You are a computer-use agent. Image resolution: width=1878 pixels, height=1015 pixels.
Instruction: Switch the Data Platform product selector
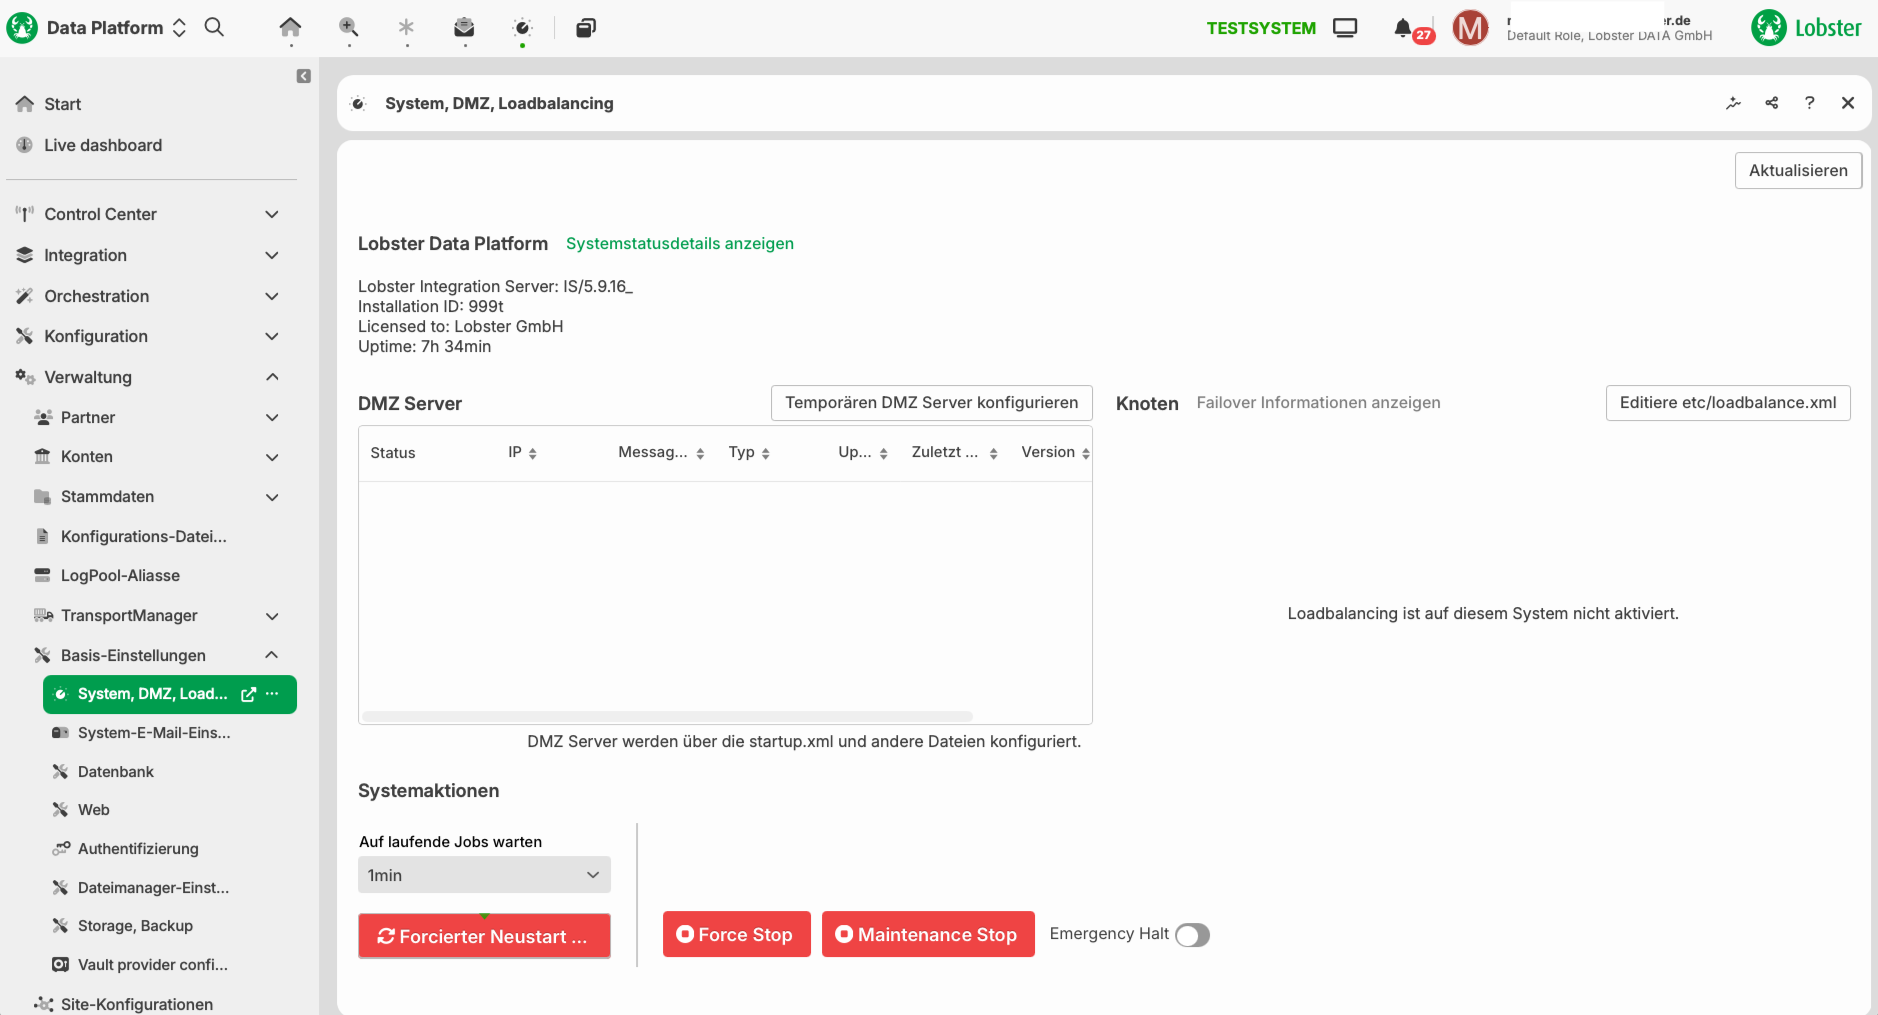tap(179, 28)
